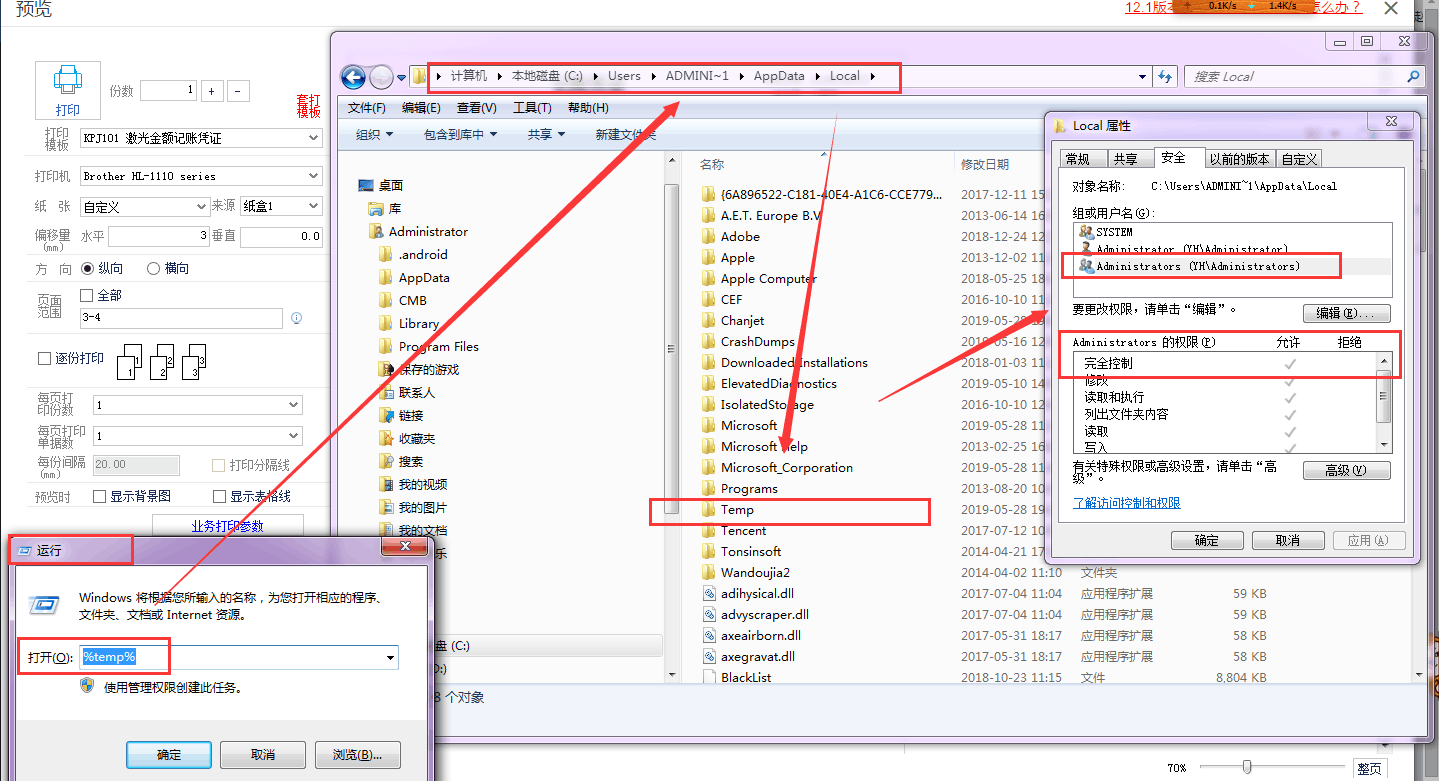1439x781 pixels.
Task: Open the 组织 toolbar dropdown
Action: coord(375,134)
